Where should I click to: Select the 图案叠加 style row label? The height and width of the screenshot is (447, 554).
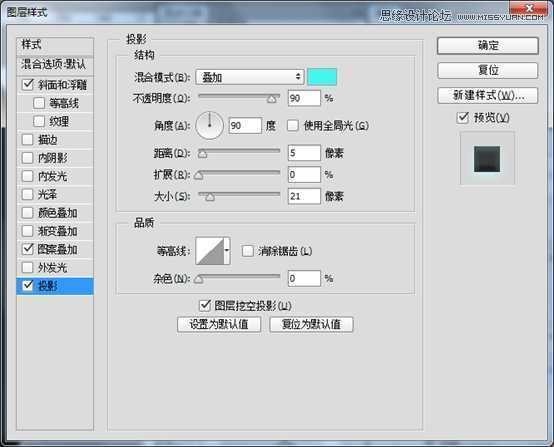click(58, 249)
